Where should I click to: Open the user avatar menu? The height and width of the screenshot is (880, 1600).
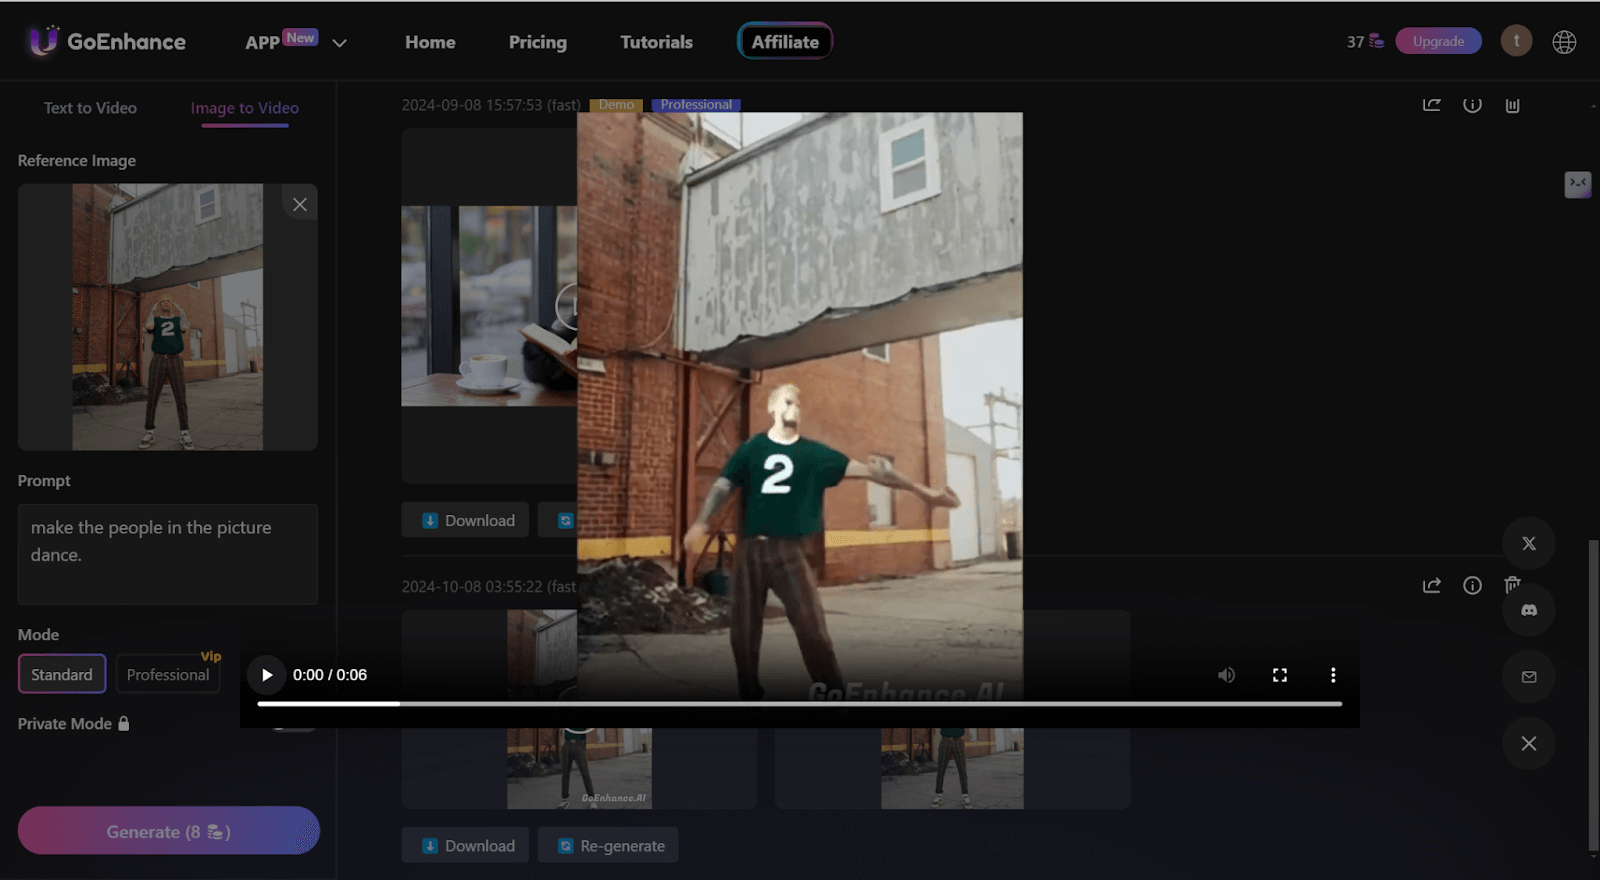click(1516, 41)
